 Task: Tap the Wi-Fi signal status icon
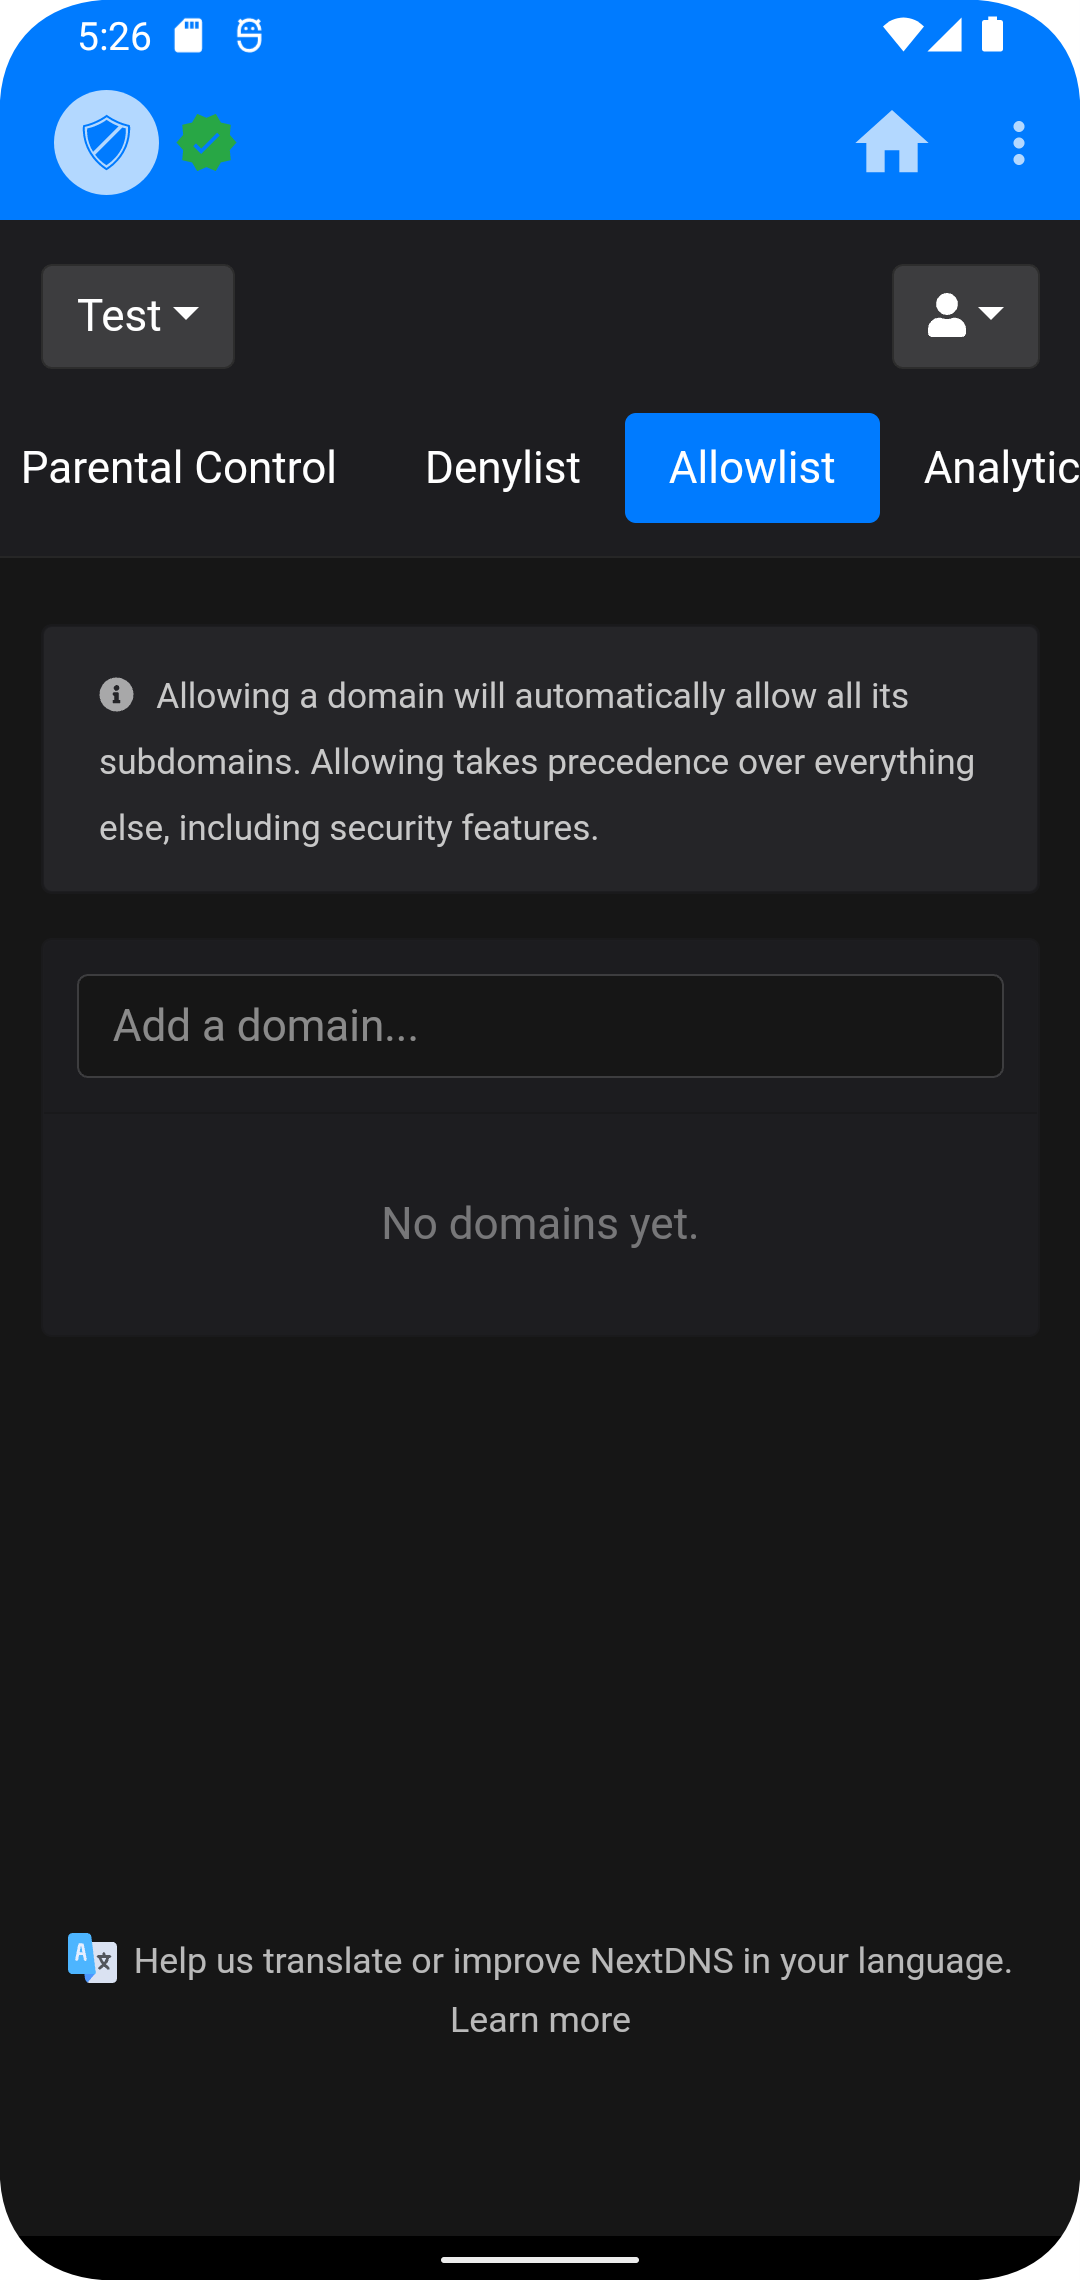tap(903, 35)
